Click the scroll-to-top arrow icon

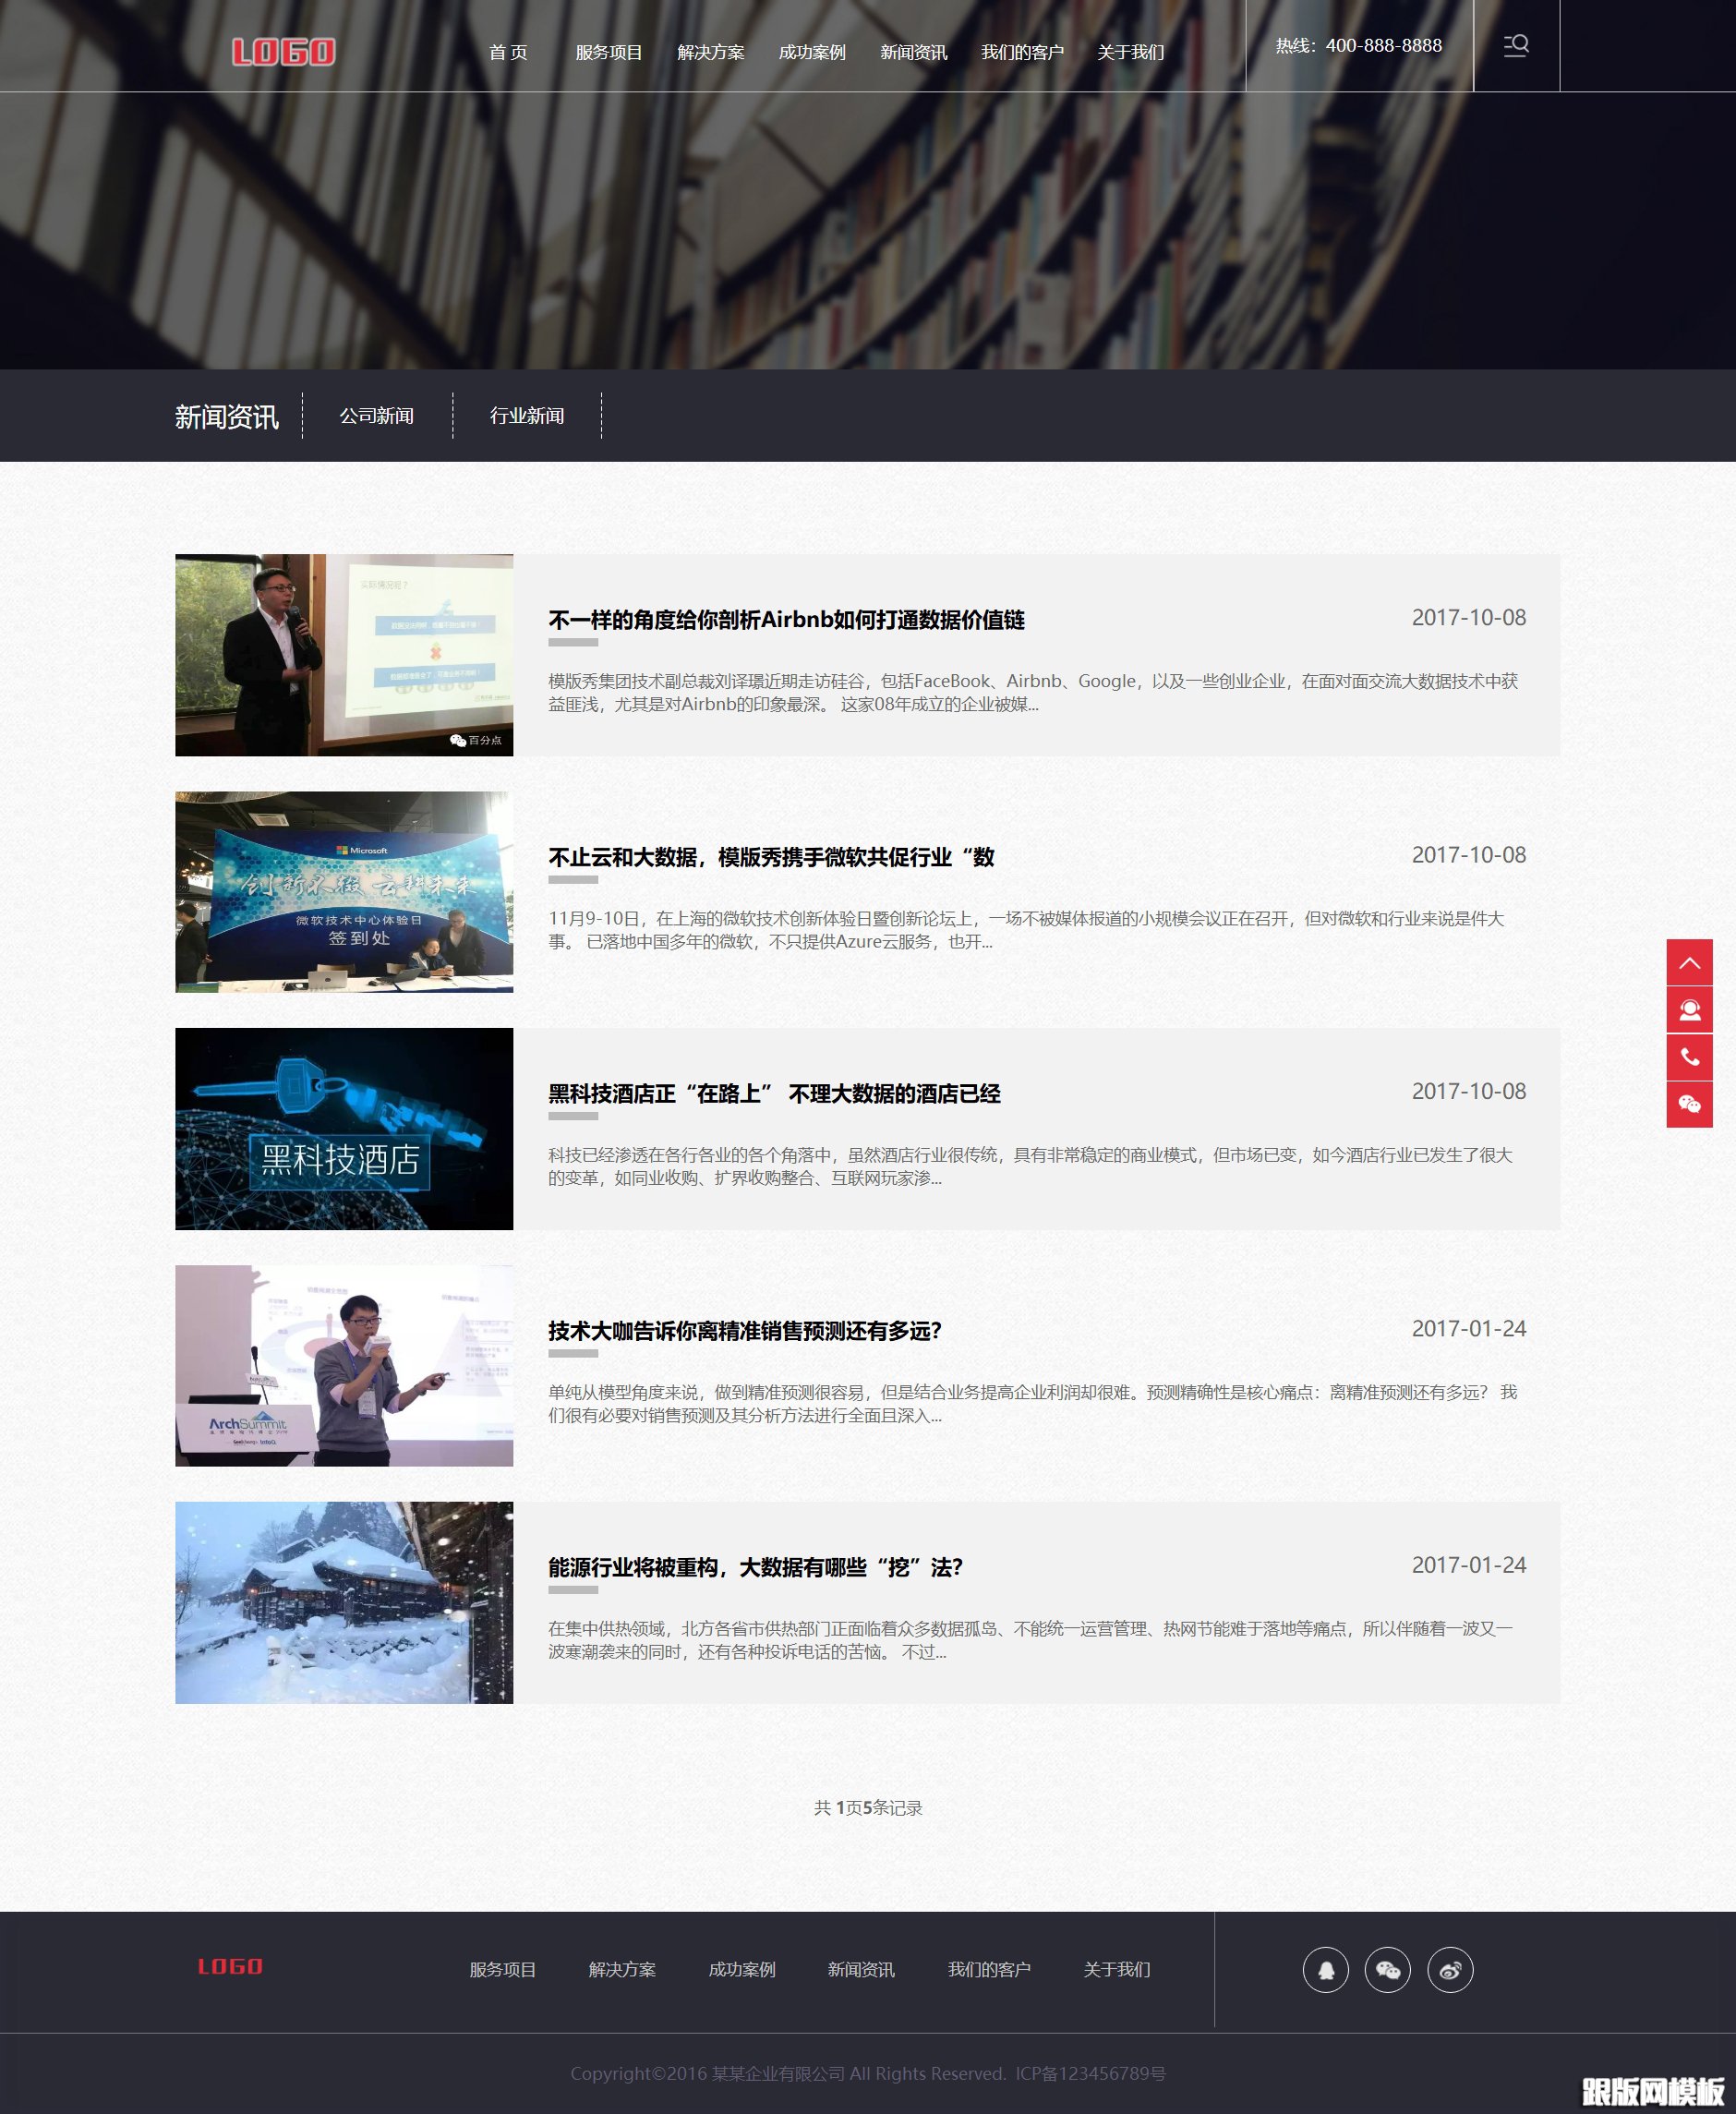click(1689, 962)
